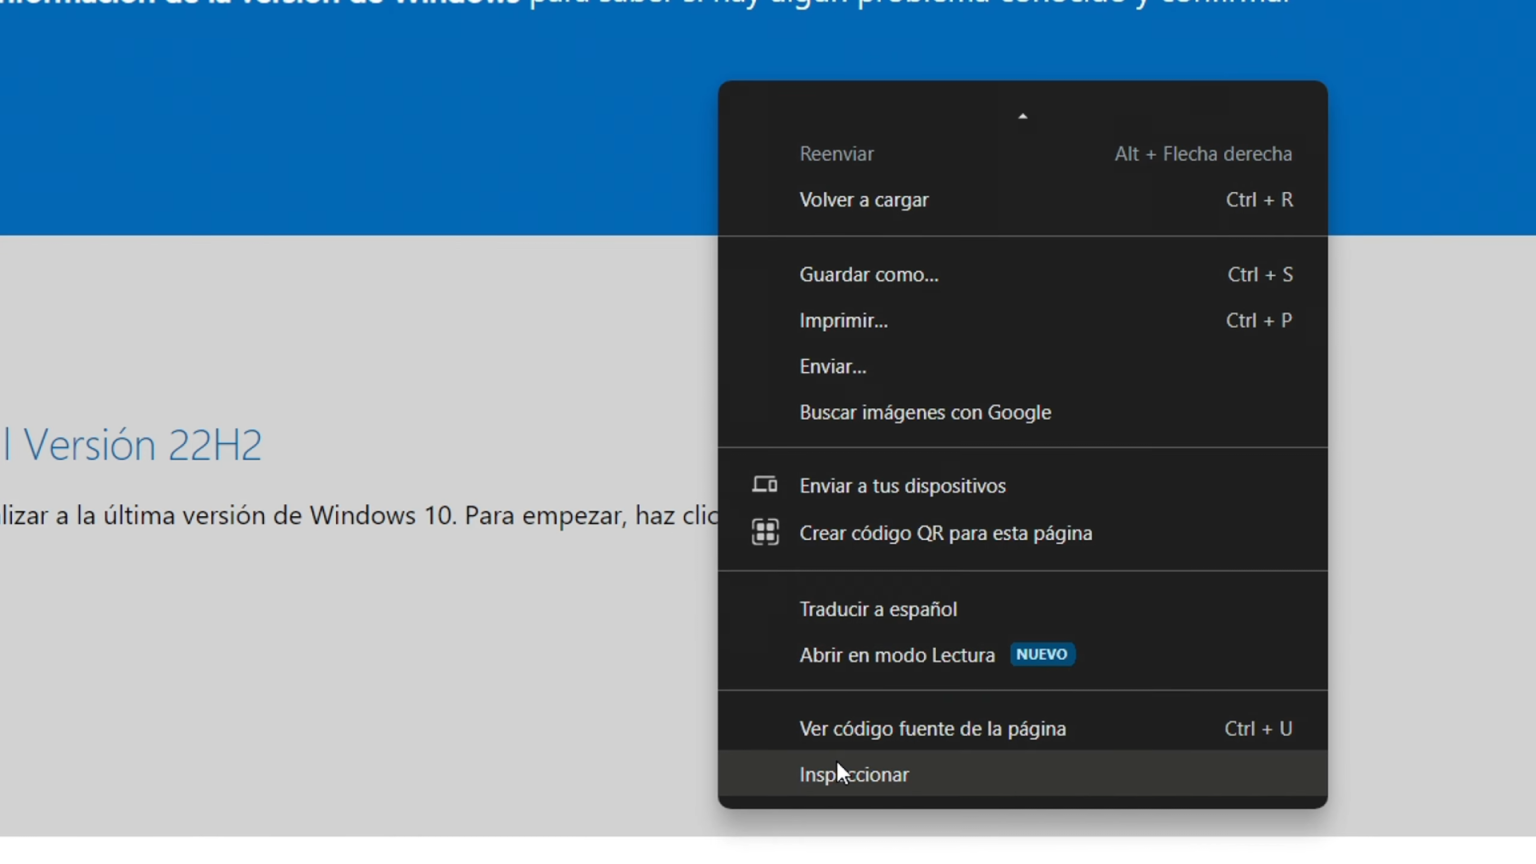Select Imprimir to print the page
The width and height of the screenshot is (1536, 864).
coord(843,320)
